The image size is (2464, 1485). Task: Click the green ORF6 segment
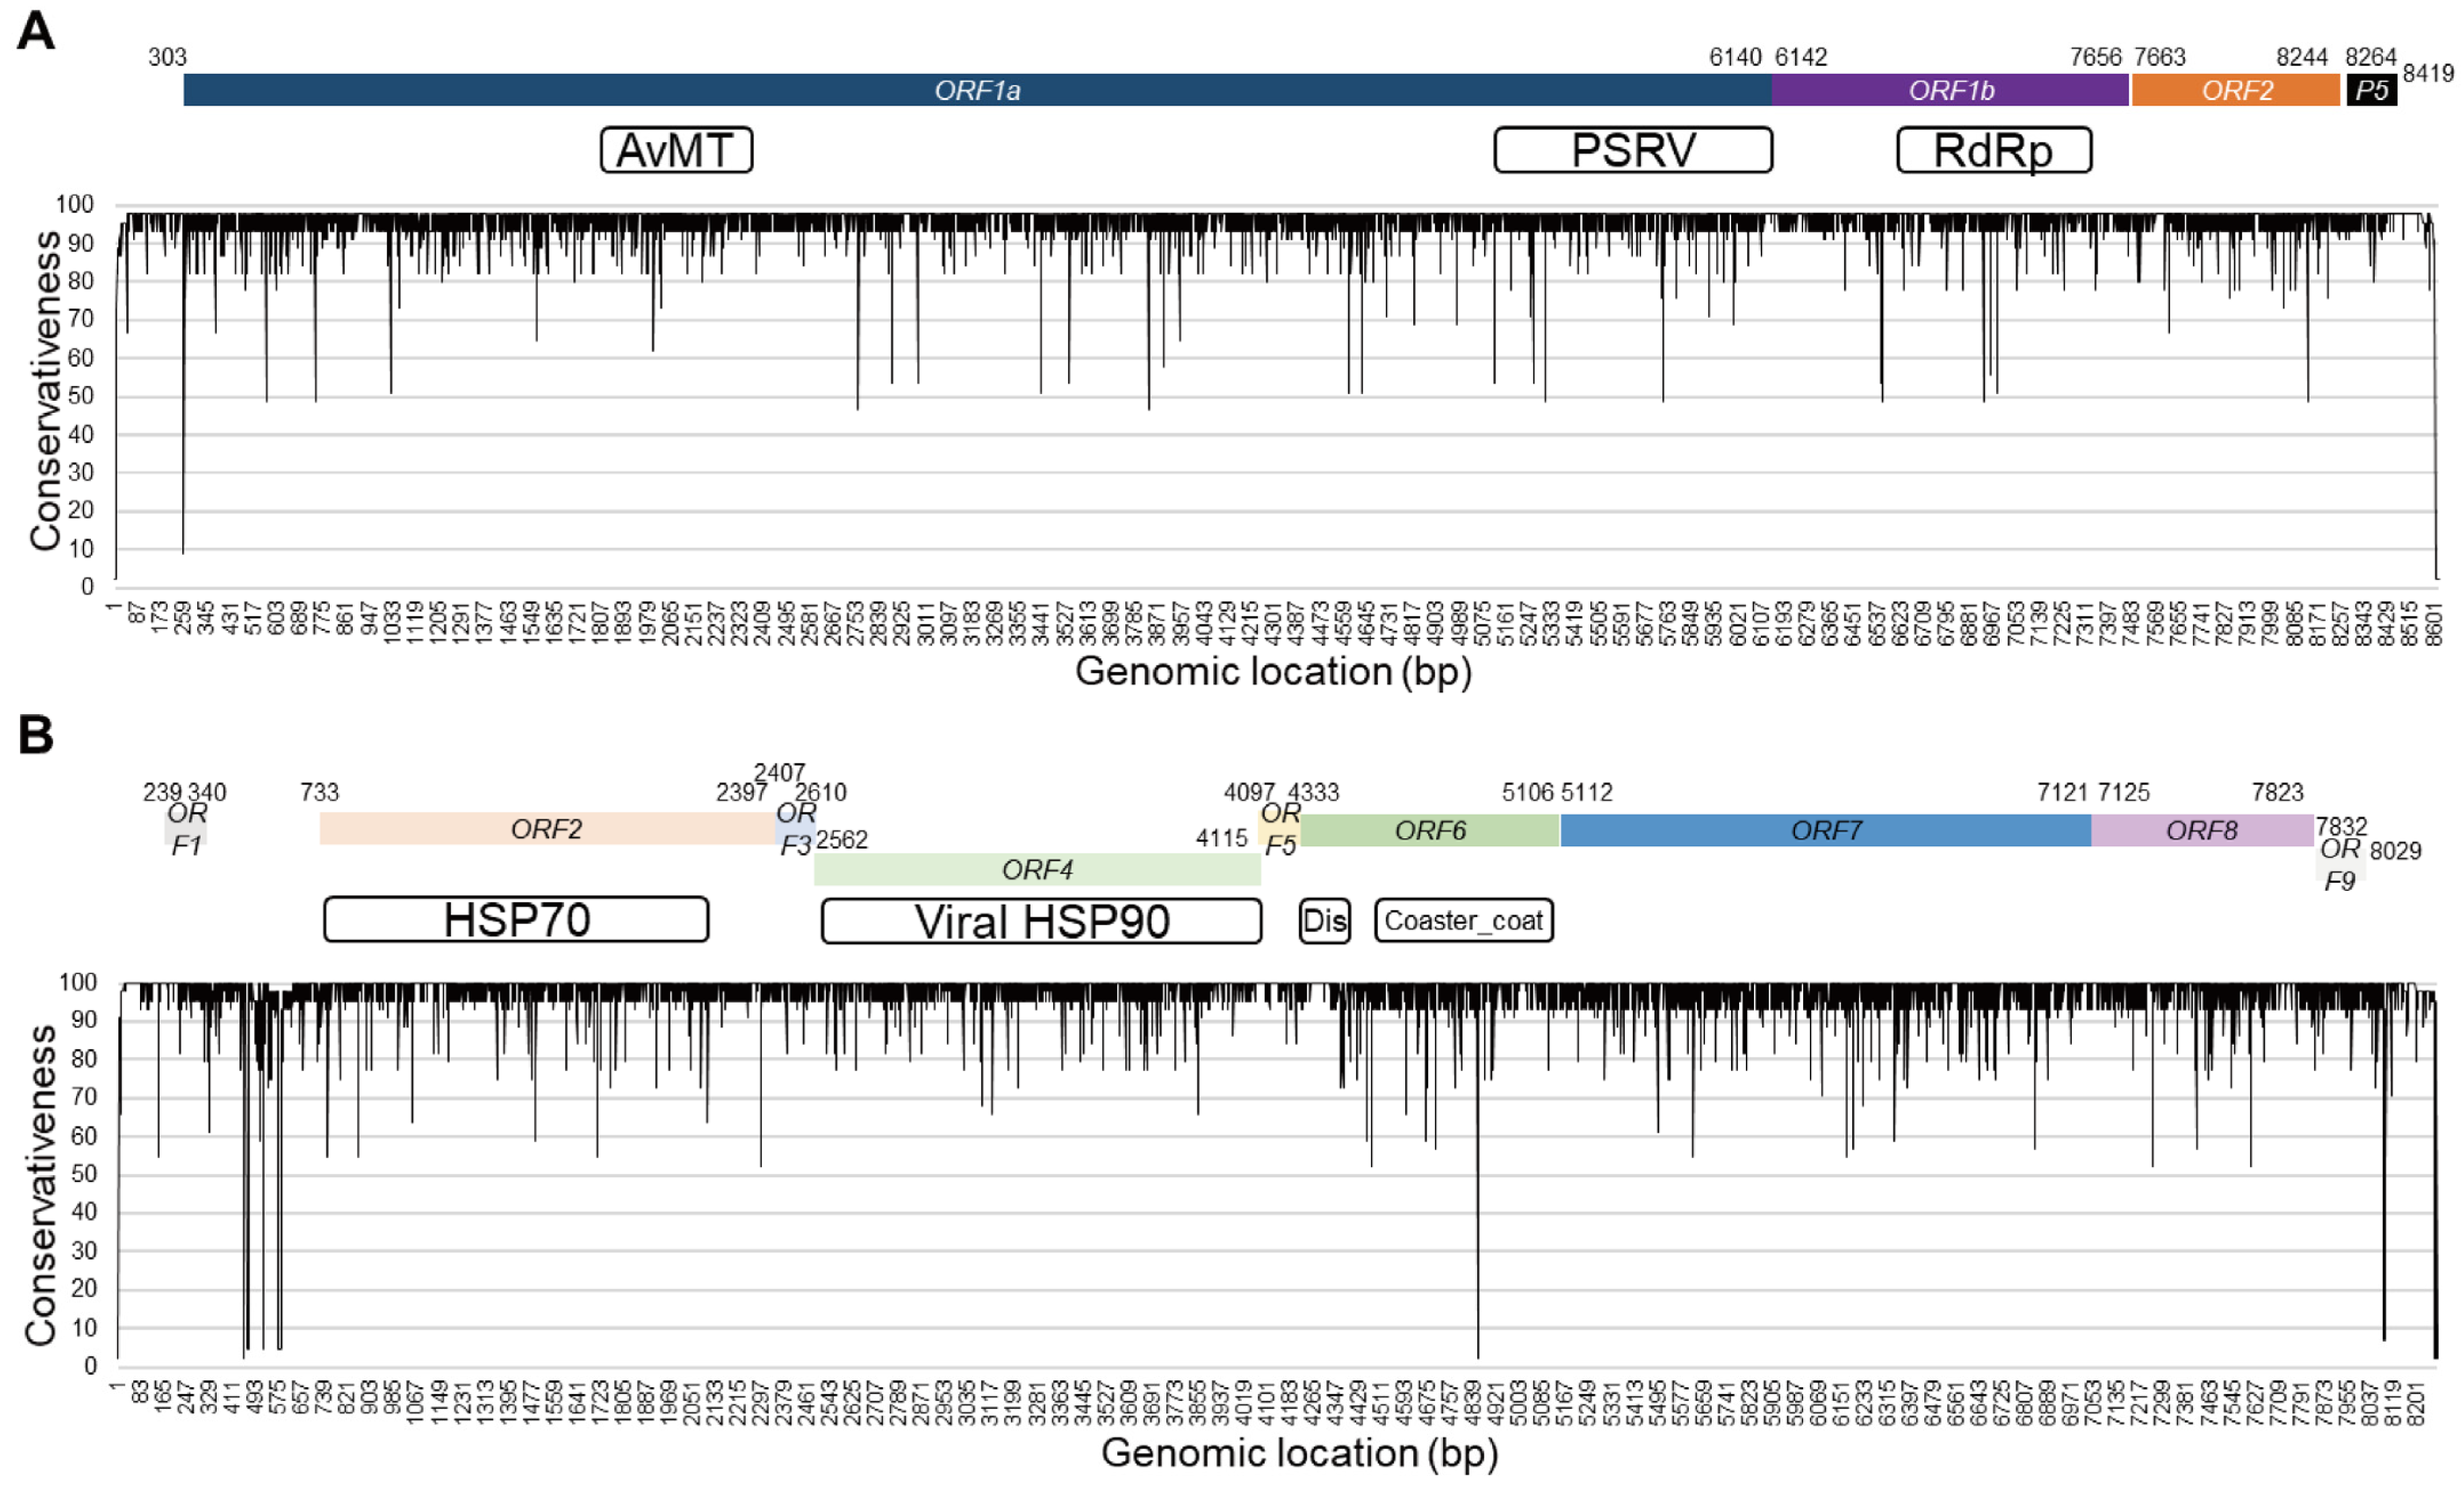point(1429,830)
